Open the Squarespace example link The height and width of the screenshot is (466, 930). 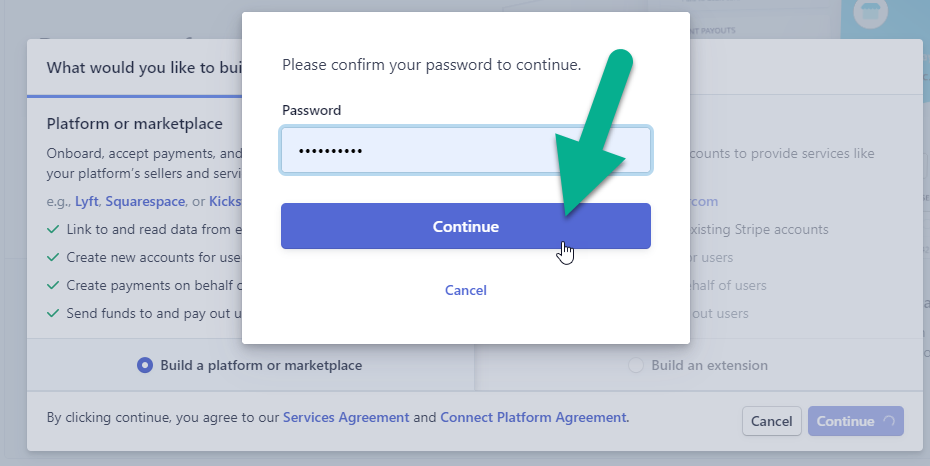[145, 202]
